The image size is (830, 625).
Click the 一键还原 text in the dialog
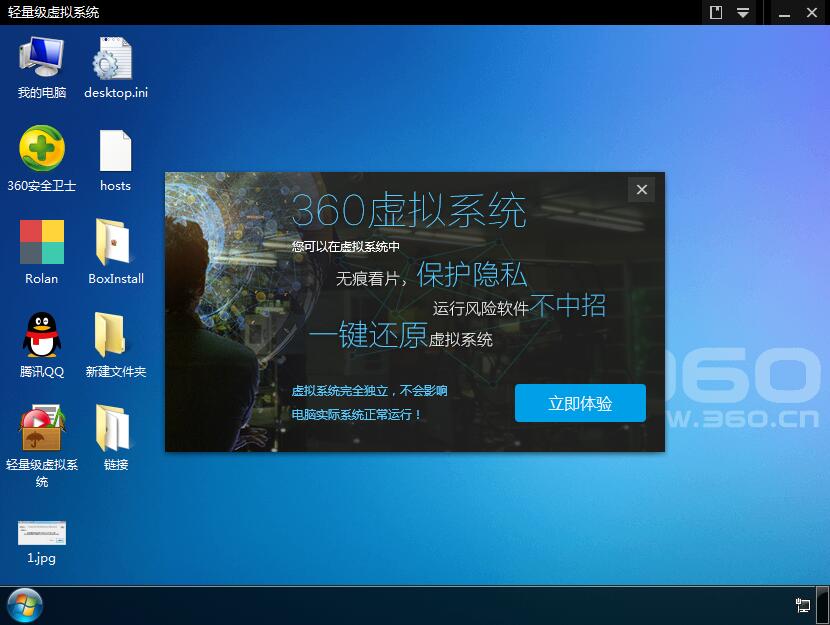[x=368, y=334]
